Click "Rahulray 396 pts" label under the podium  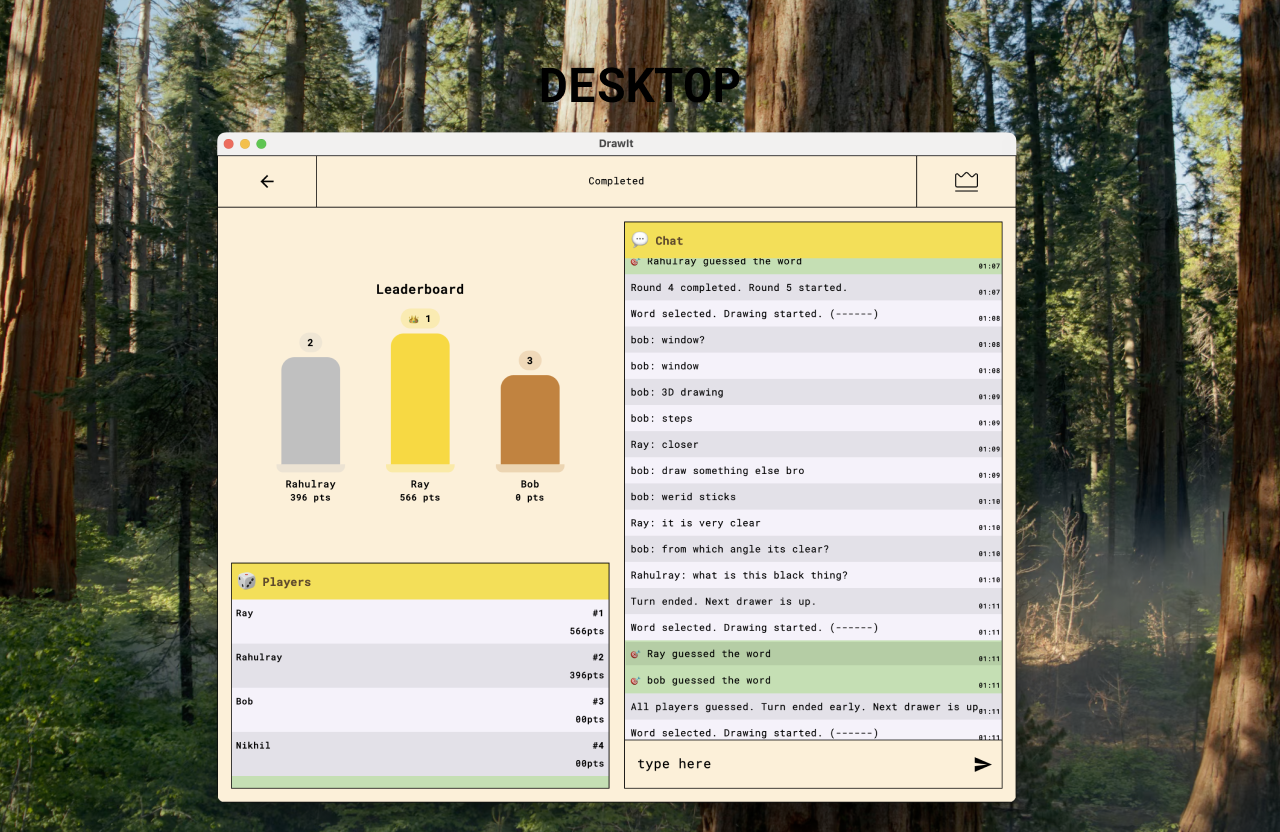310,490
